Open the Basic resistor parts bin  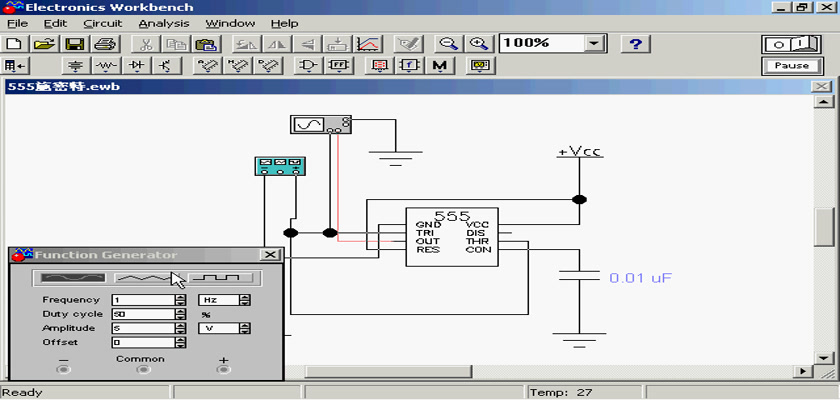point(107,66)
